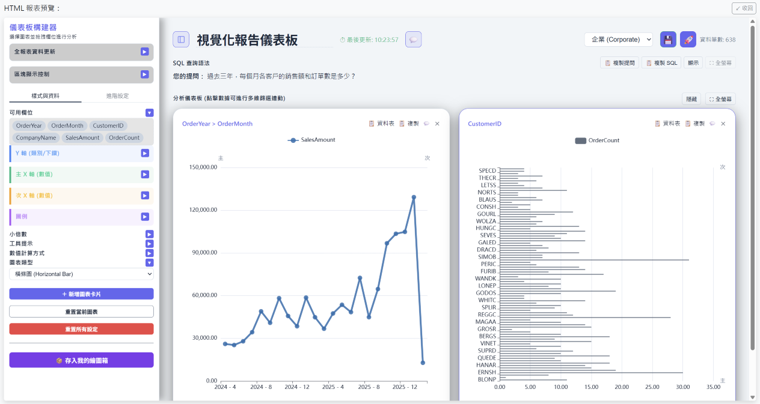Expand 主 X 軸 (數值) section arrow
The height and width of the screenshot is (404, 760).
pos(144,174)
